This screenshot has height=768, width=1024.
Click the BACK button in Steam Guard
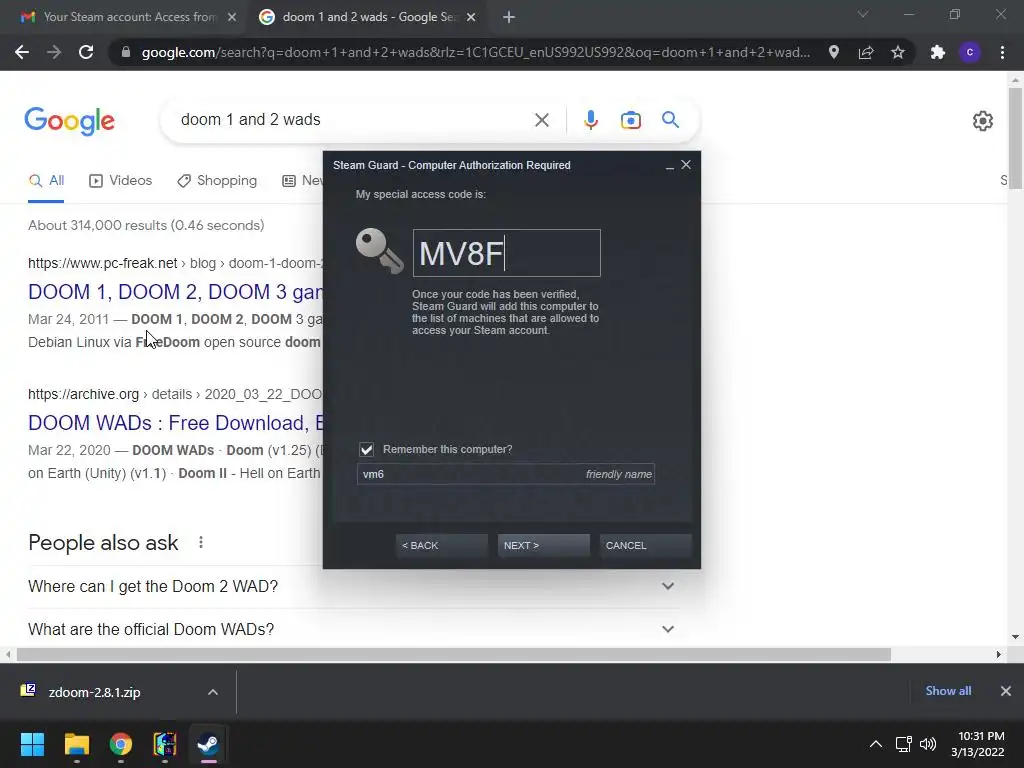coord(441,545)
